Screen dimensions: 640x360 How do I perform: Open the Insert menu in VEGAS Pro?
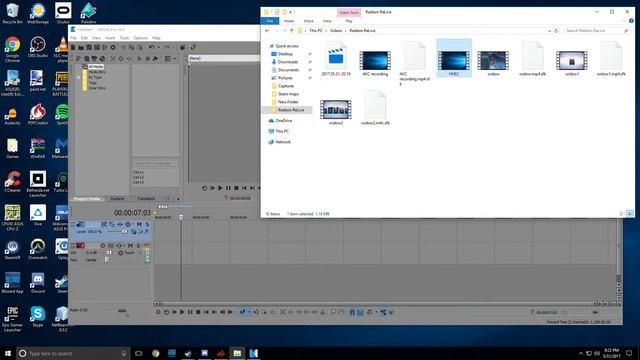[110, 38]
